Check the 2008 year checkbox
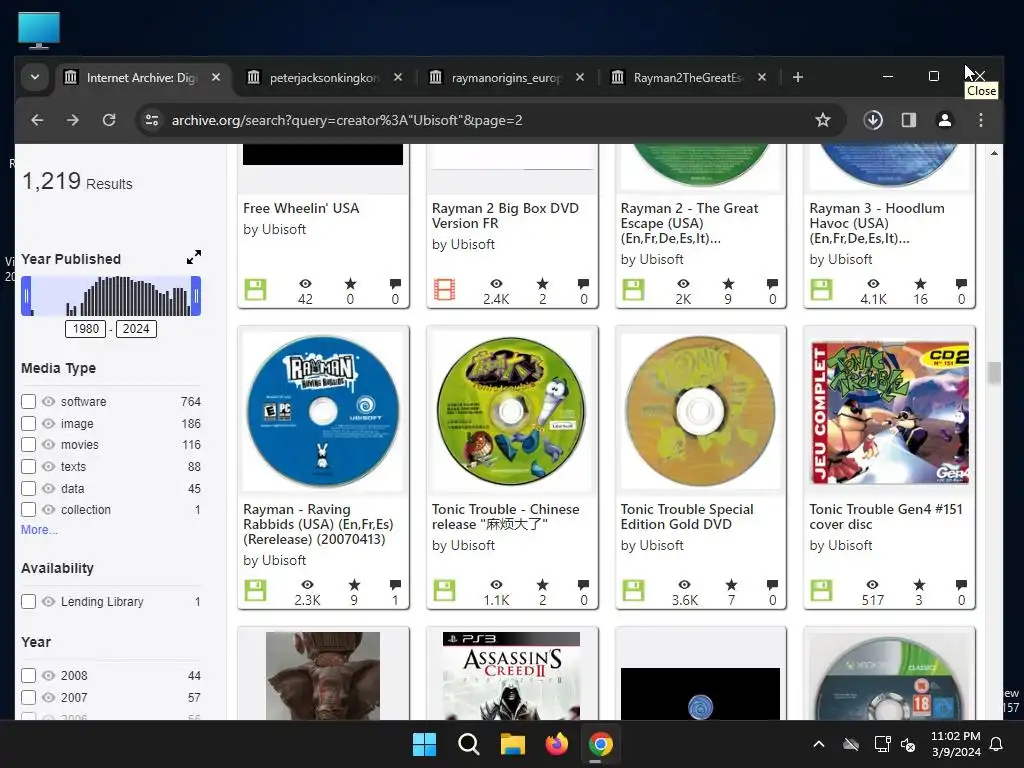Screen dimensions: 1024x768 click(x=28, y=675)
